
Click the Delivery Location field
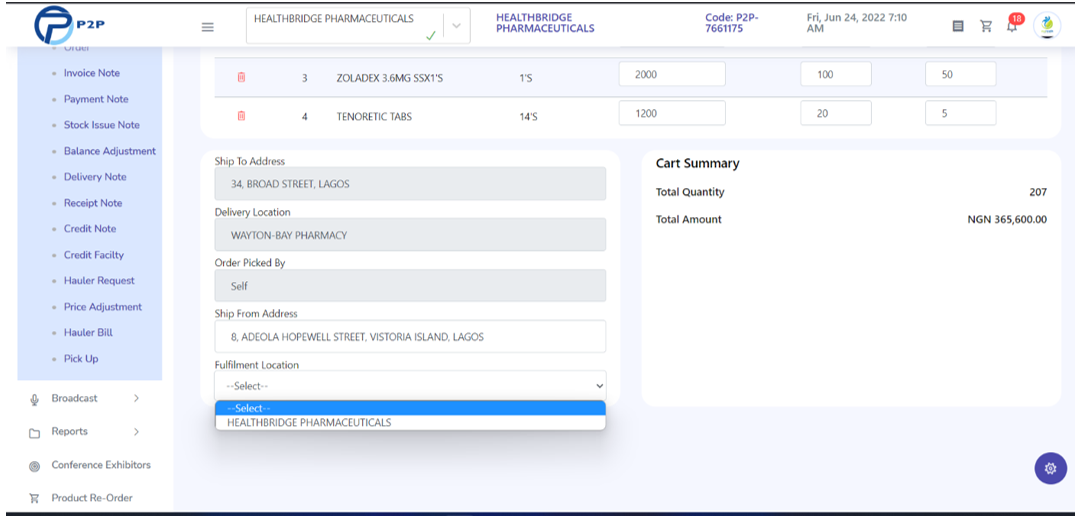click(x=410, y=235)
